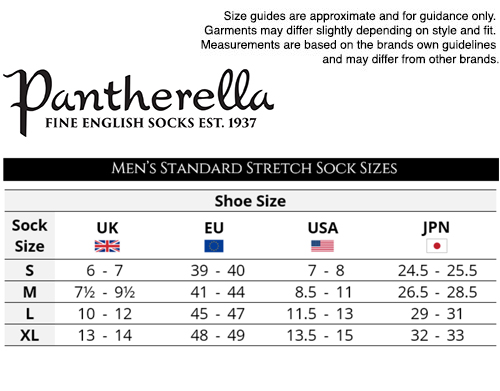Click the JPN column heading text
The height and width of the screenshot is (391, 500).
coord(436,228)
